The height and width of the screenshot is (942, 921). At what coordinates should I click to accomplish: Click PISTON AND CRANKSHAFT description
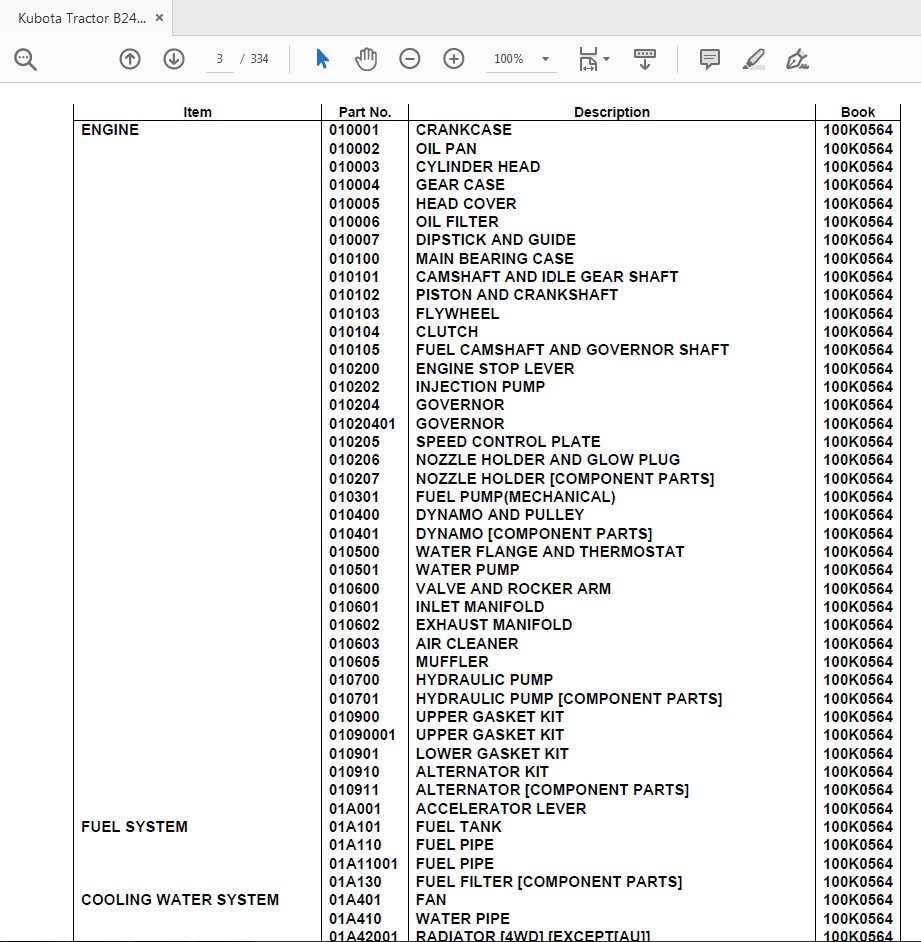coord(517,294)
